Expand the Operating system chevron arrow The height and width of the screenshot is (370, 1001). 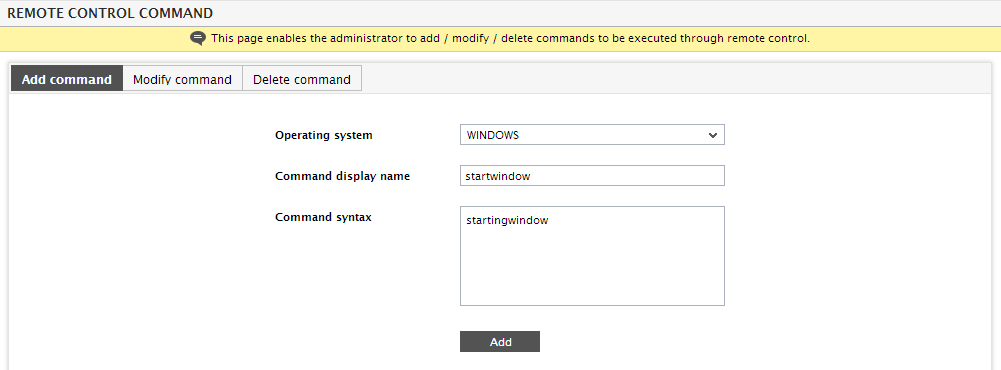coord(713,135)
